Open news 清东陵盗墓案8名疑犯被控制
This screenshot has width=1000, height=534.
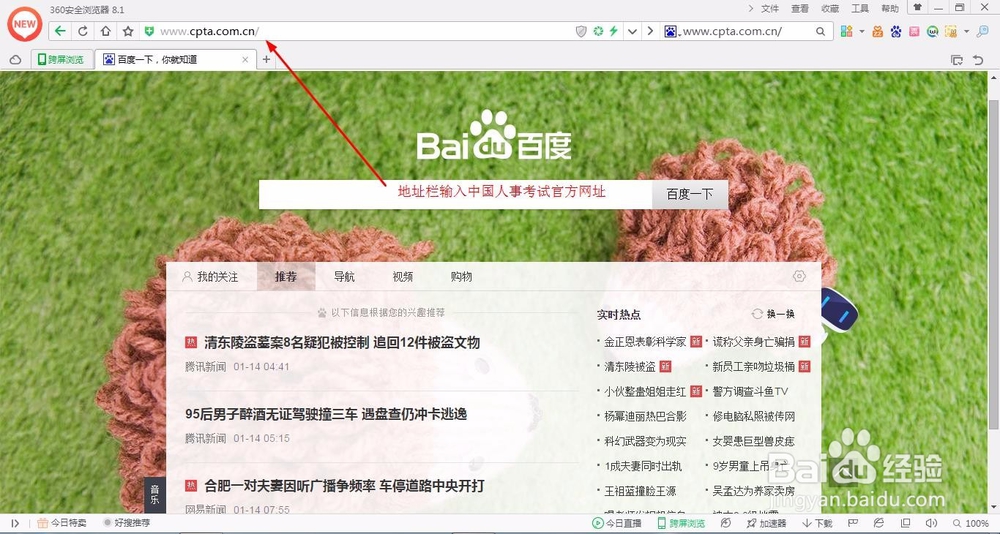click(342, 343)
